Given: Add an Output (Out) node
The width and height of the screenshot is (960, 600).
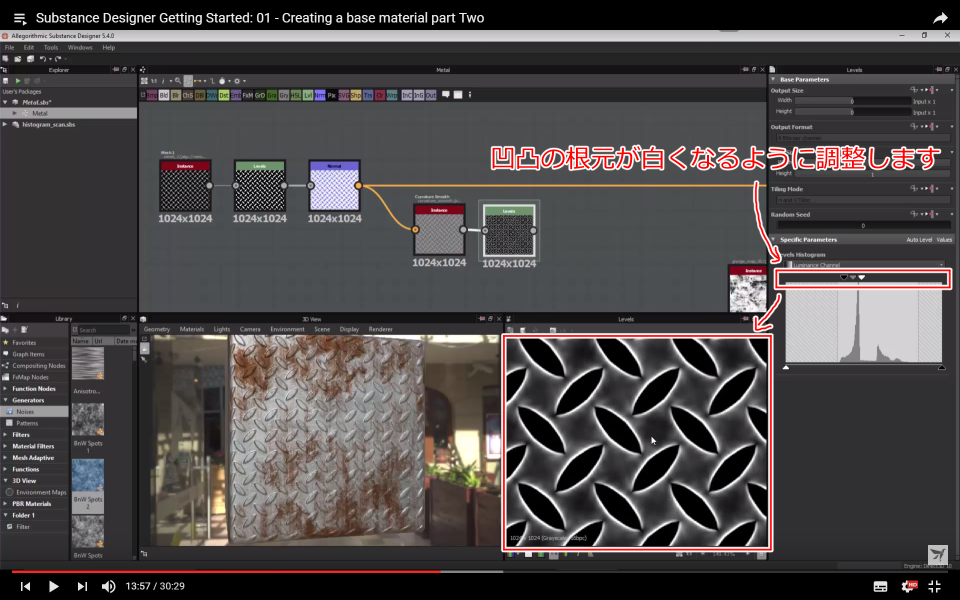Looking at the screenshot, I should [431, 95].
